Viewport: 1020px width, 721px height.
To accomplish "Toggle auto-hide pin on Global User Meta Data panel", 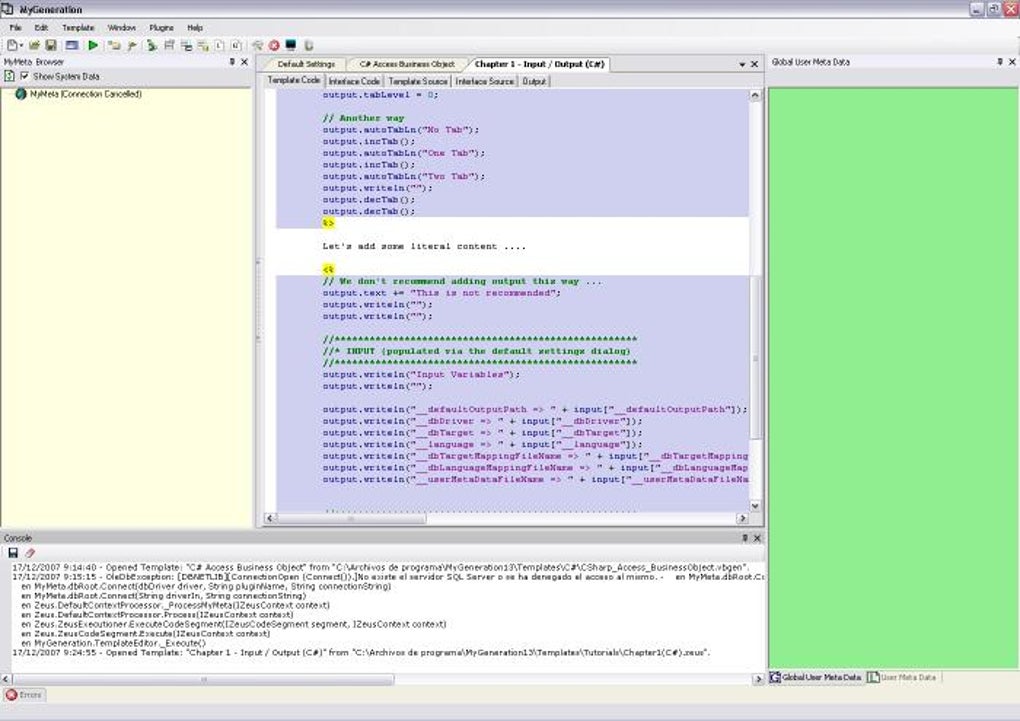I will [999, 62].
